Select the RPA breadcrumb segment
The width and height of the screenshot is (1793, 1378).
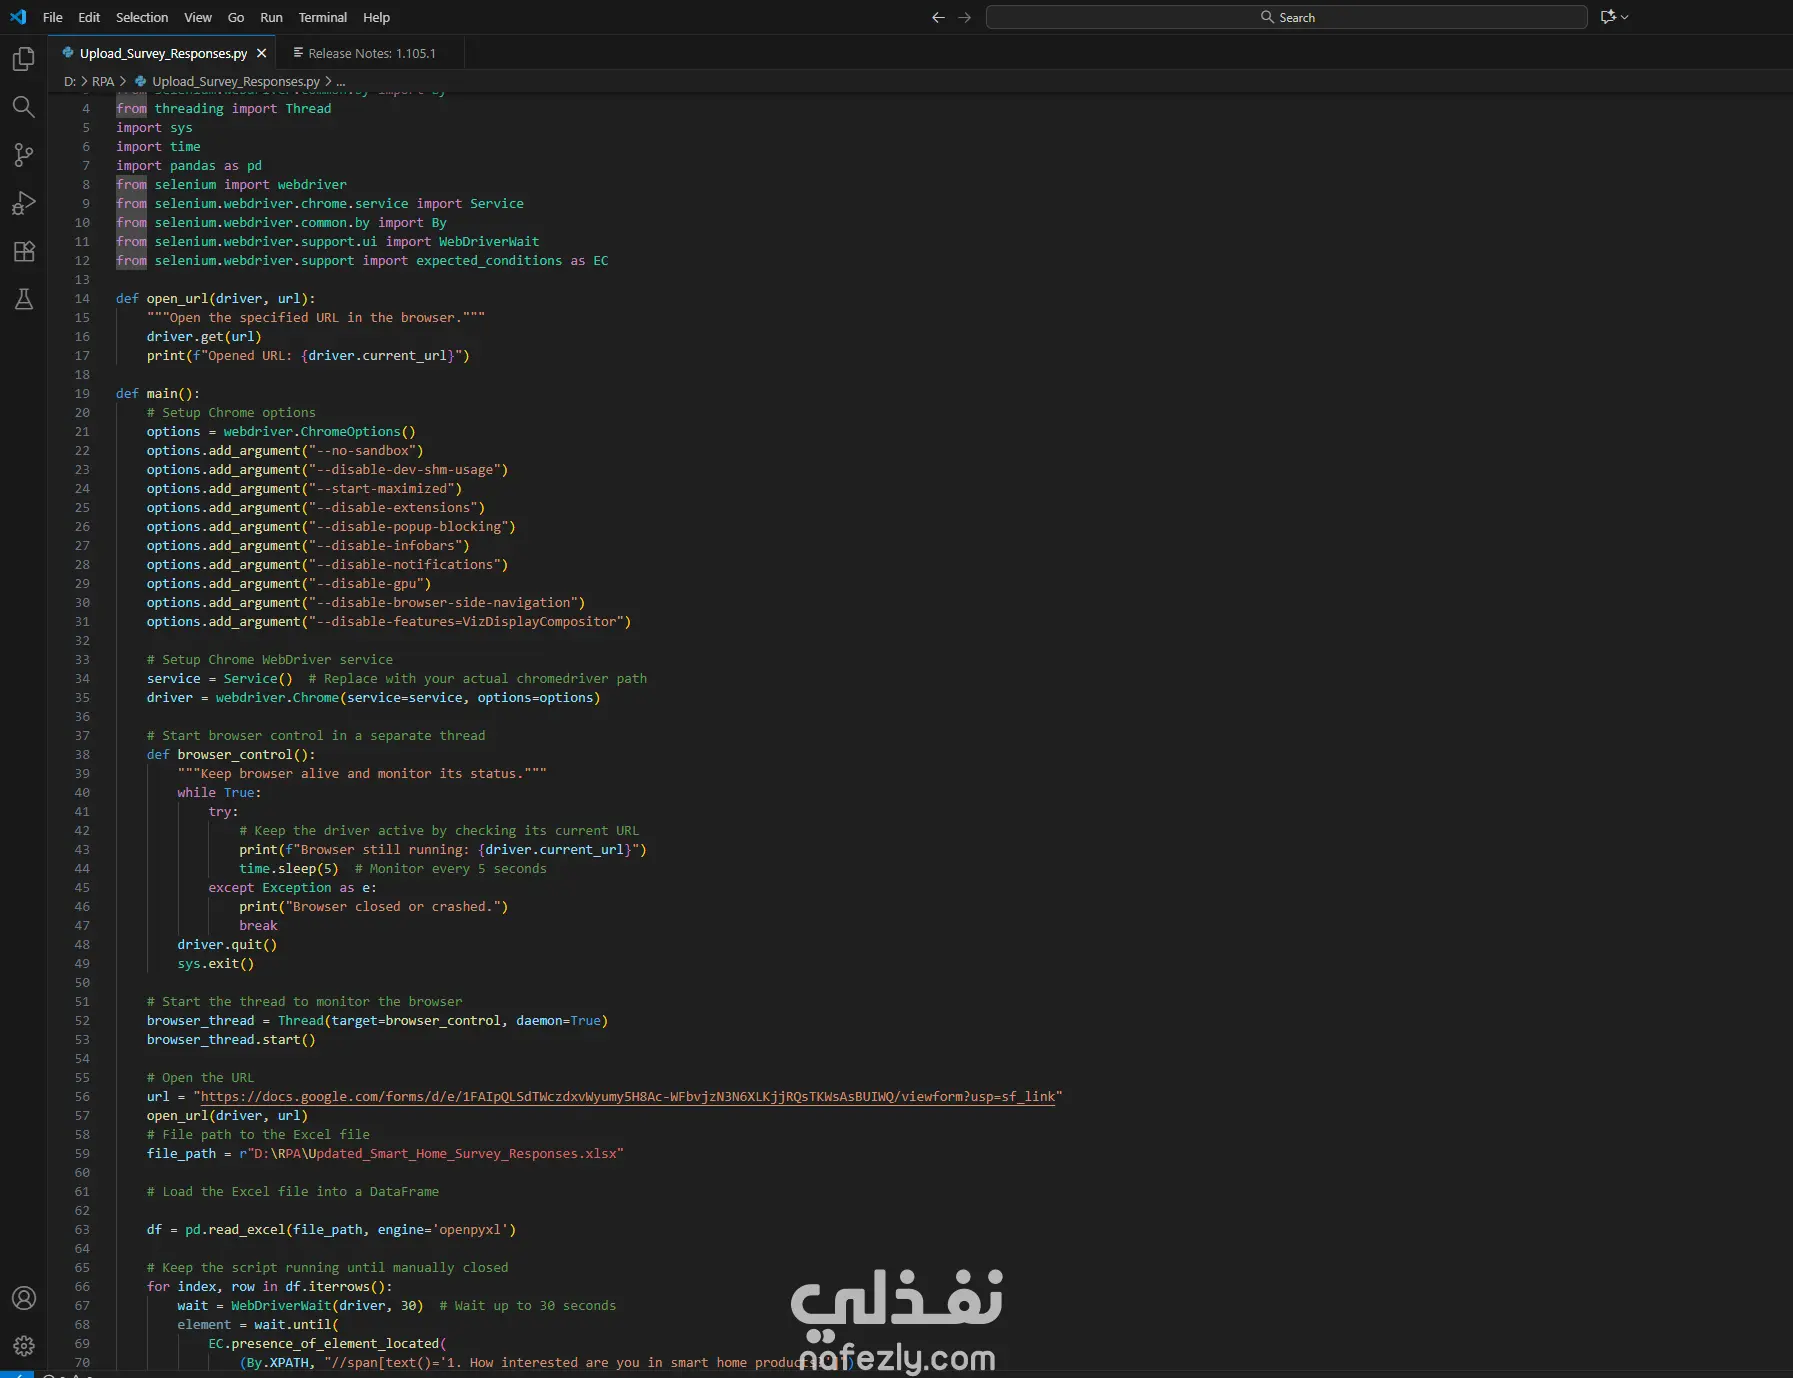(103, 81)
